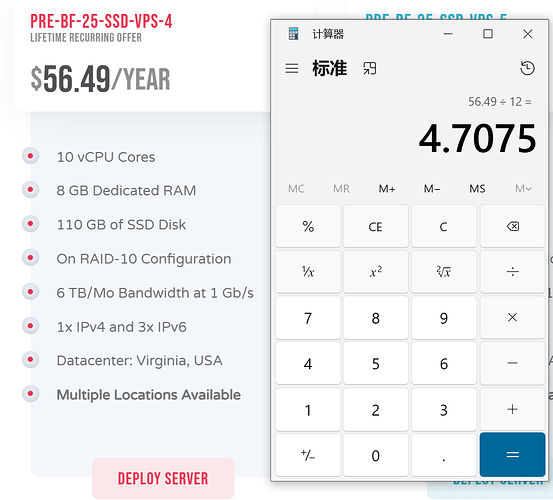Click the Lifetime Recurring Offer text

point(86,37)
